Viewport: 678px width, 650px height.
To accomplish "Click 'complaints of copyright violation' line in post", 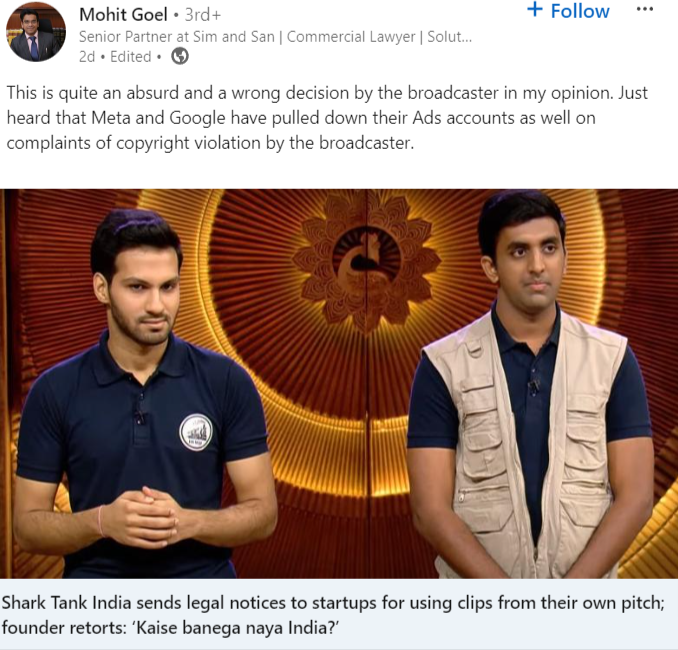I will point(210,143).
